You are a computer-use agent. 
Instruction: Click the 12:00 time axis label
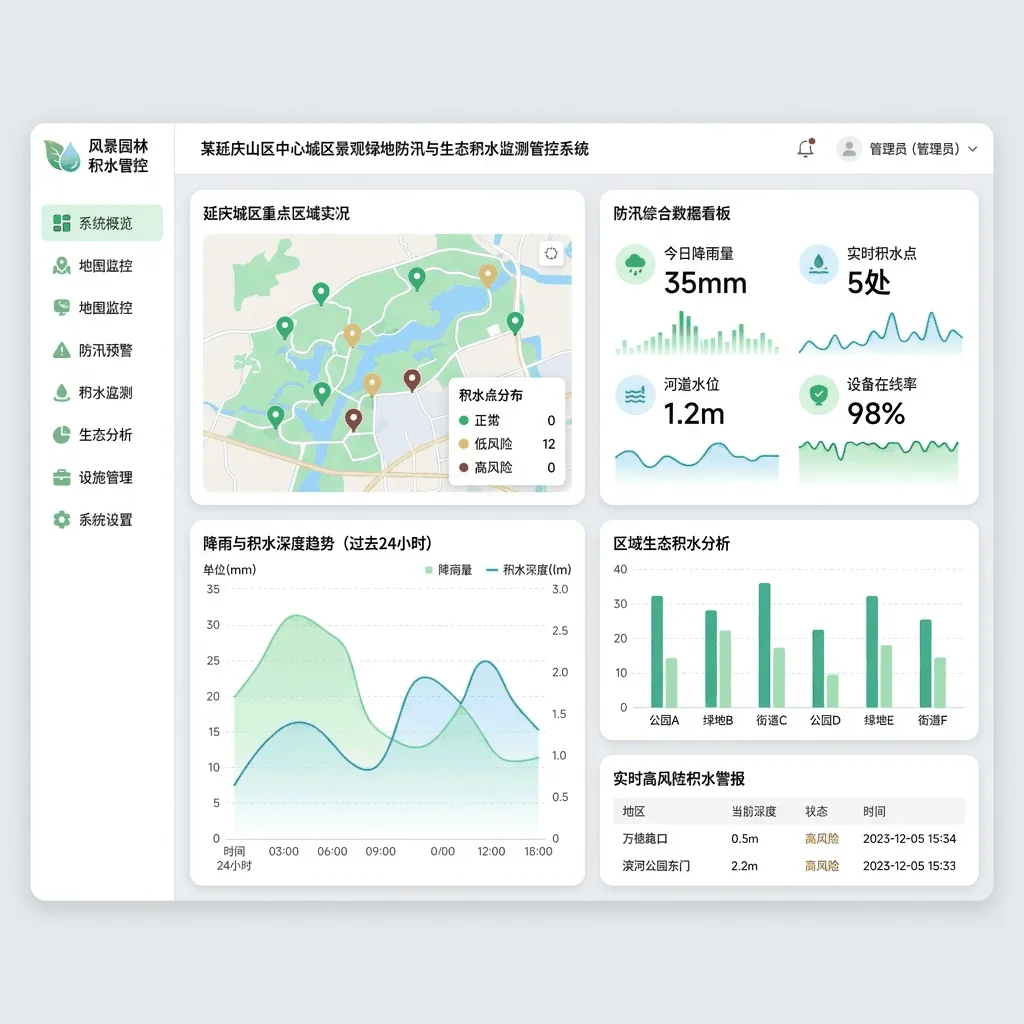click(x=491, y=852)
